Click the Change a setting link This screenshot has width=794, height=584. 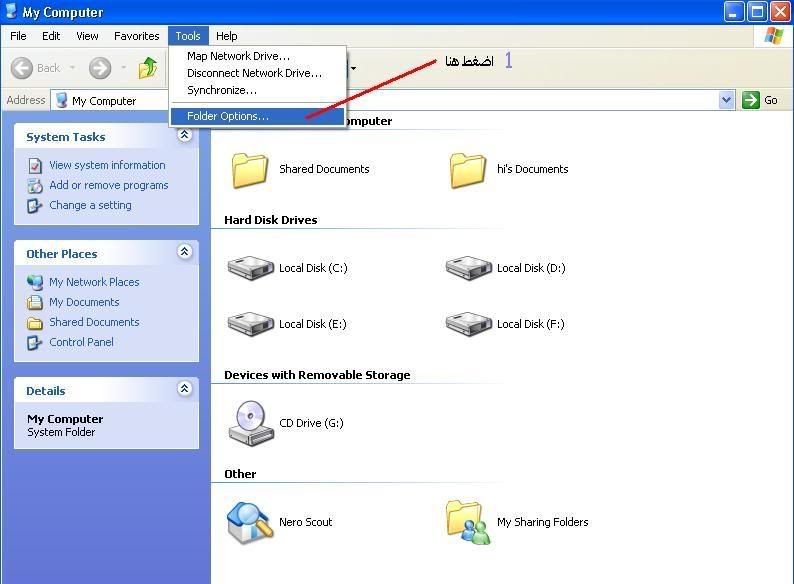coord(91,206)
